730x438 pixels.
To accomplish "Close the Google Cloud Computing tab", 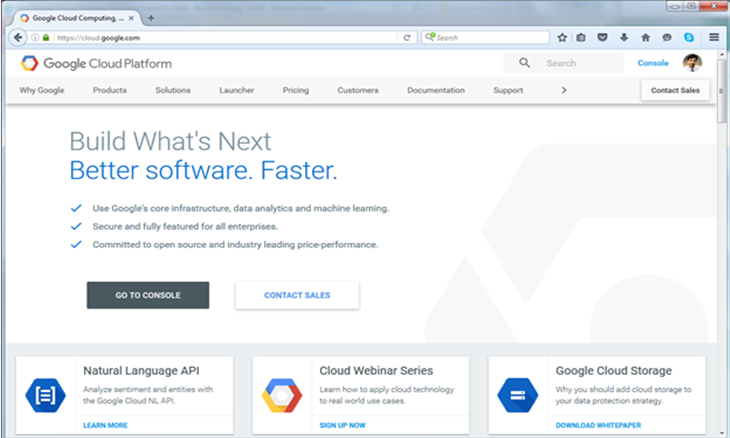I will pyautogui.click(x=131, y=18).
